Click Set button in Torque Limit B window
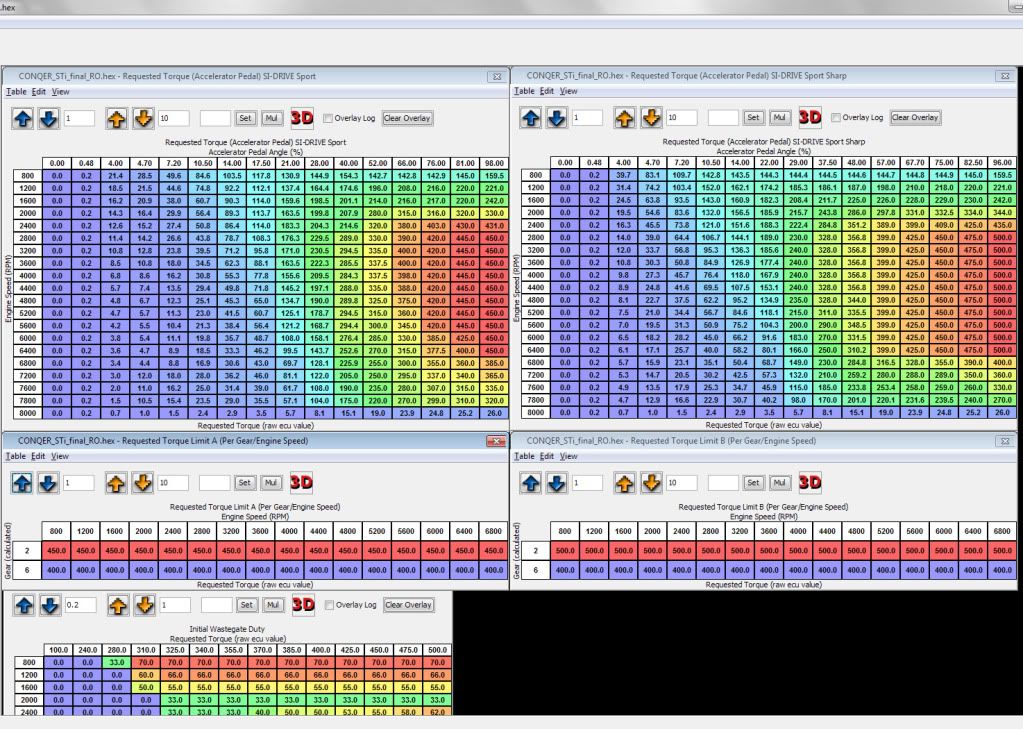Screen dimensions: 1023x729 (x=754, y=482)
